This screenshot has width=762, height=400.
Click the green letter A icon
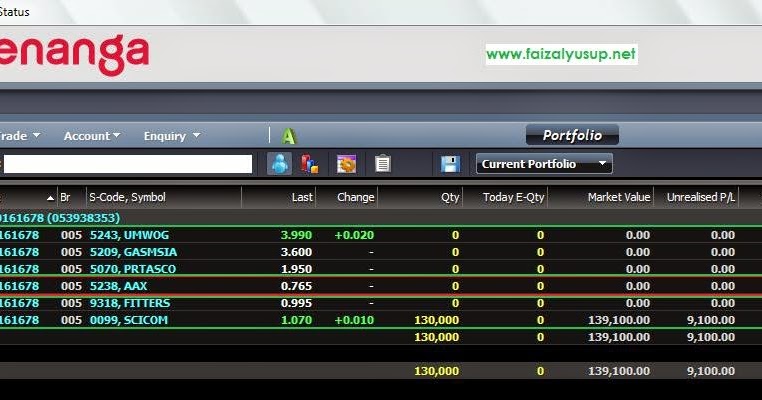[x=289, y=136]
